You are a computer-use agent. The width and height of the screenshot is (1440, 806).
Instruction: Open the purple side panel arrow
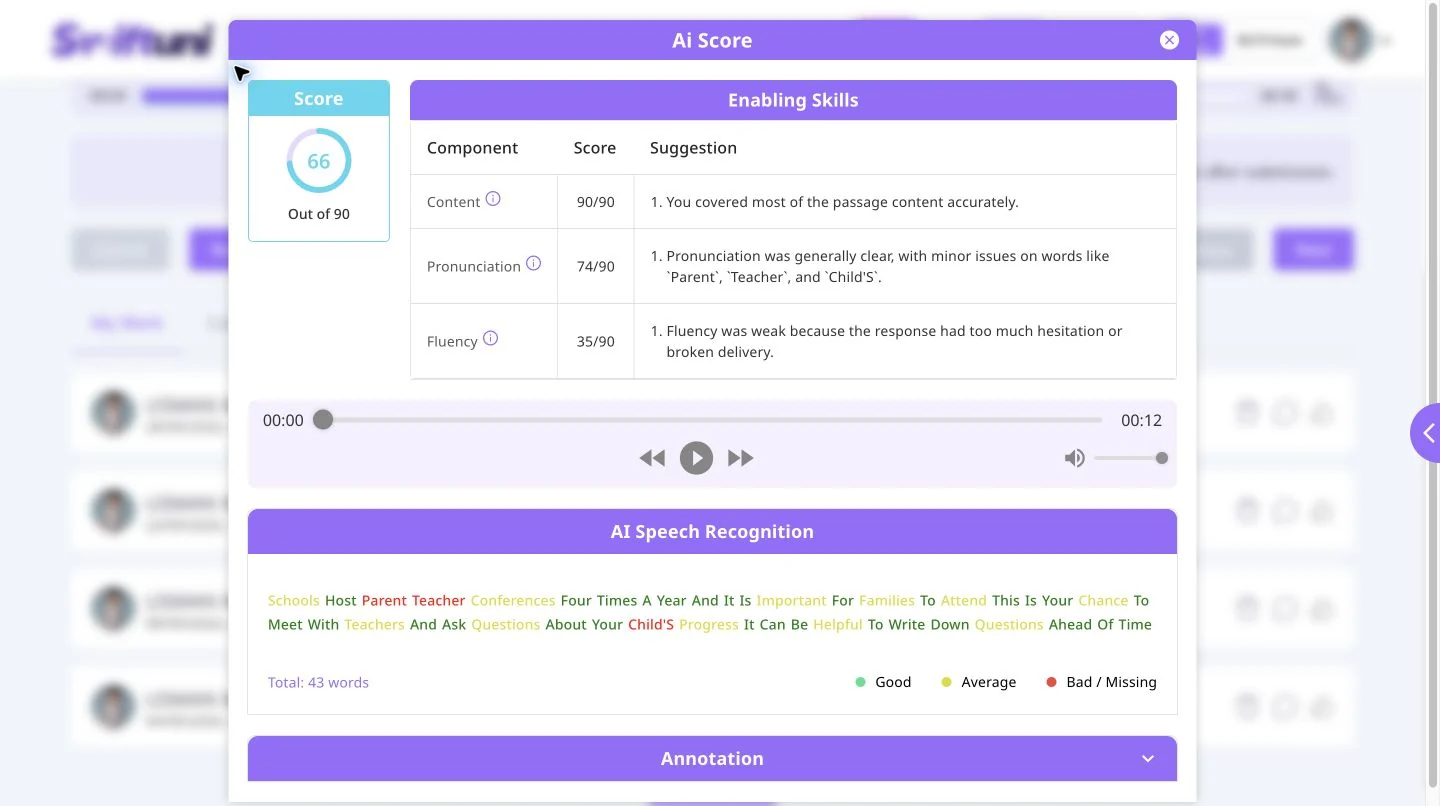1427,433
